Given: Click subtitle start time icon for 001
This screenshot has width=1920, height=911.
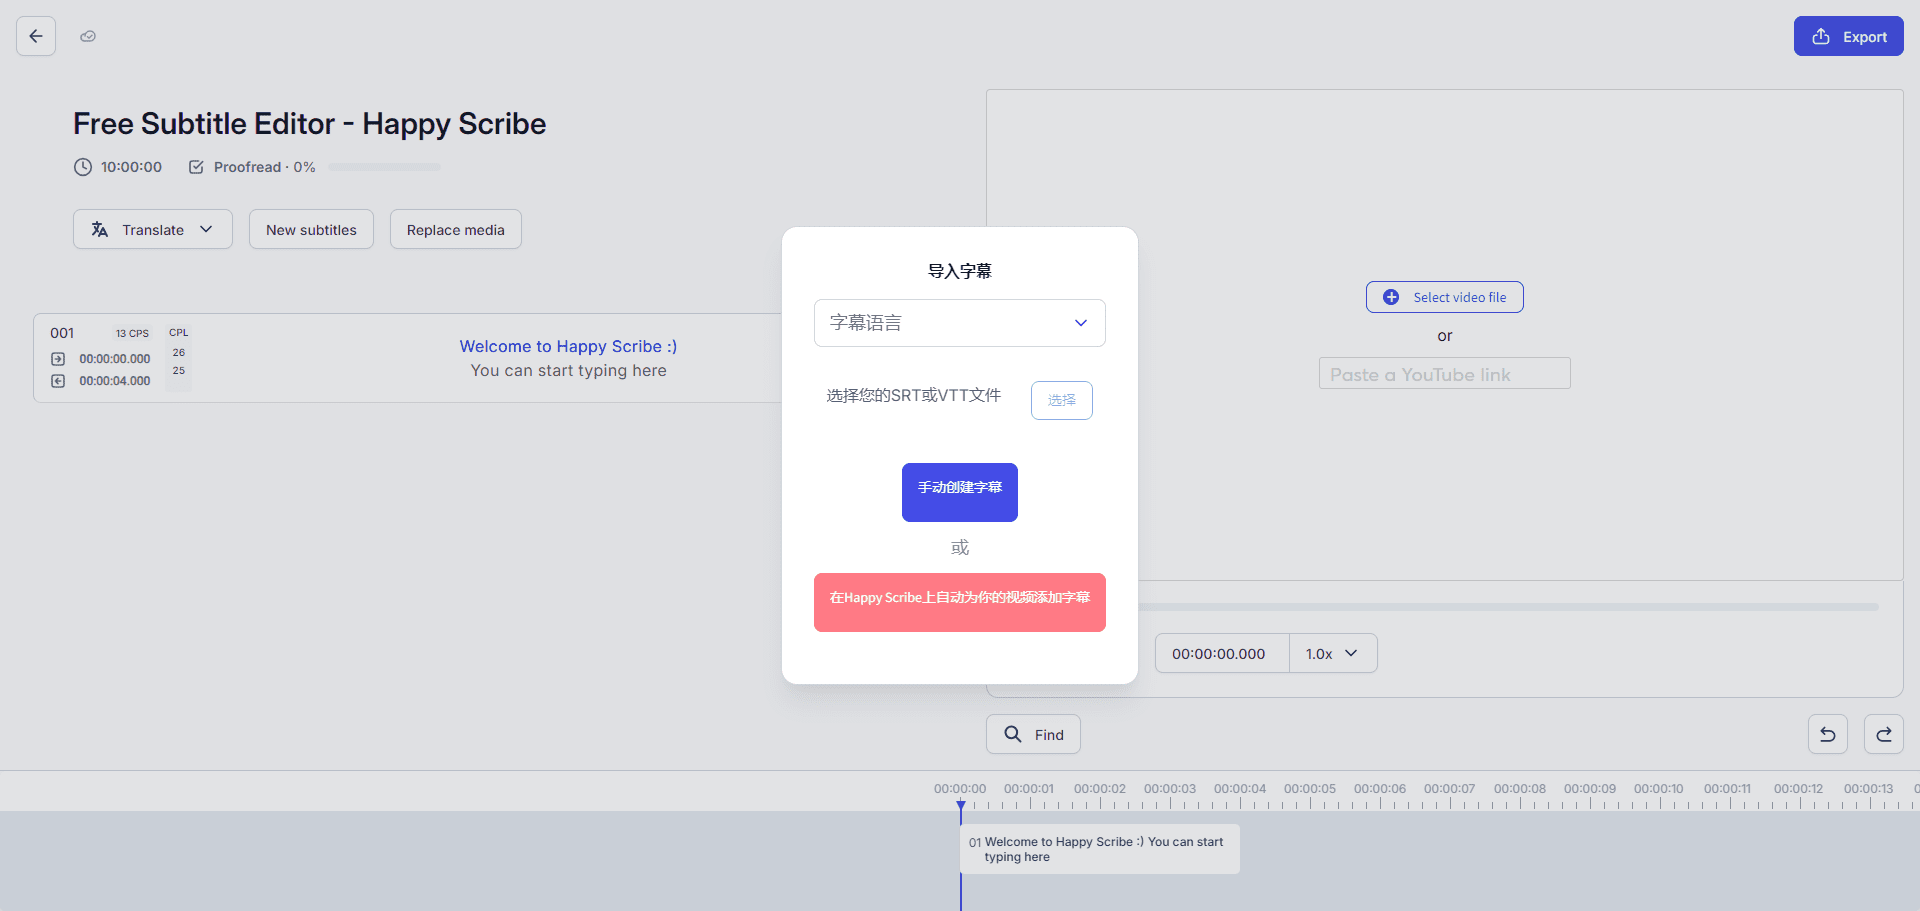Looking at the screenshot, I should (x=58, y=359).
